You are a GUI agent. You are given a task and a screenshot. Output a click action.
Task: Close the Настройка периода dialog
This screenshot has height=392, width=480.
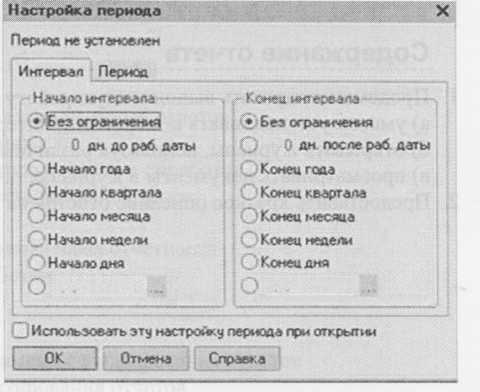442,11
